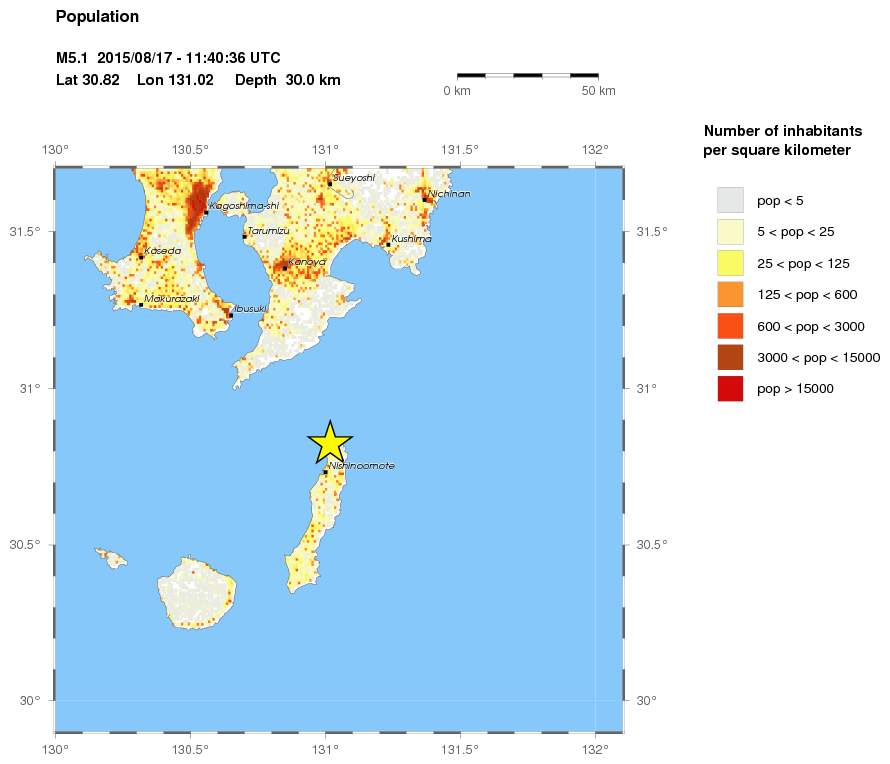Image resolution: width=890 pixels, height=764 pixels.
Task: Click the yellow epicenter star
Action: tap(329, 443)
